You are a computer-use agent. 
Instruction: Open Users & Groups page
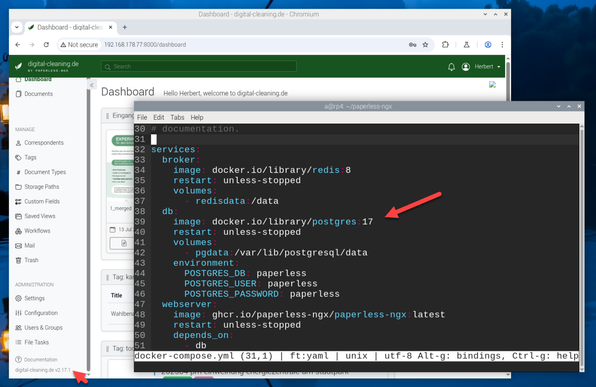38,328
